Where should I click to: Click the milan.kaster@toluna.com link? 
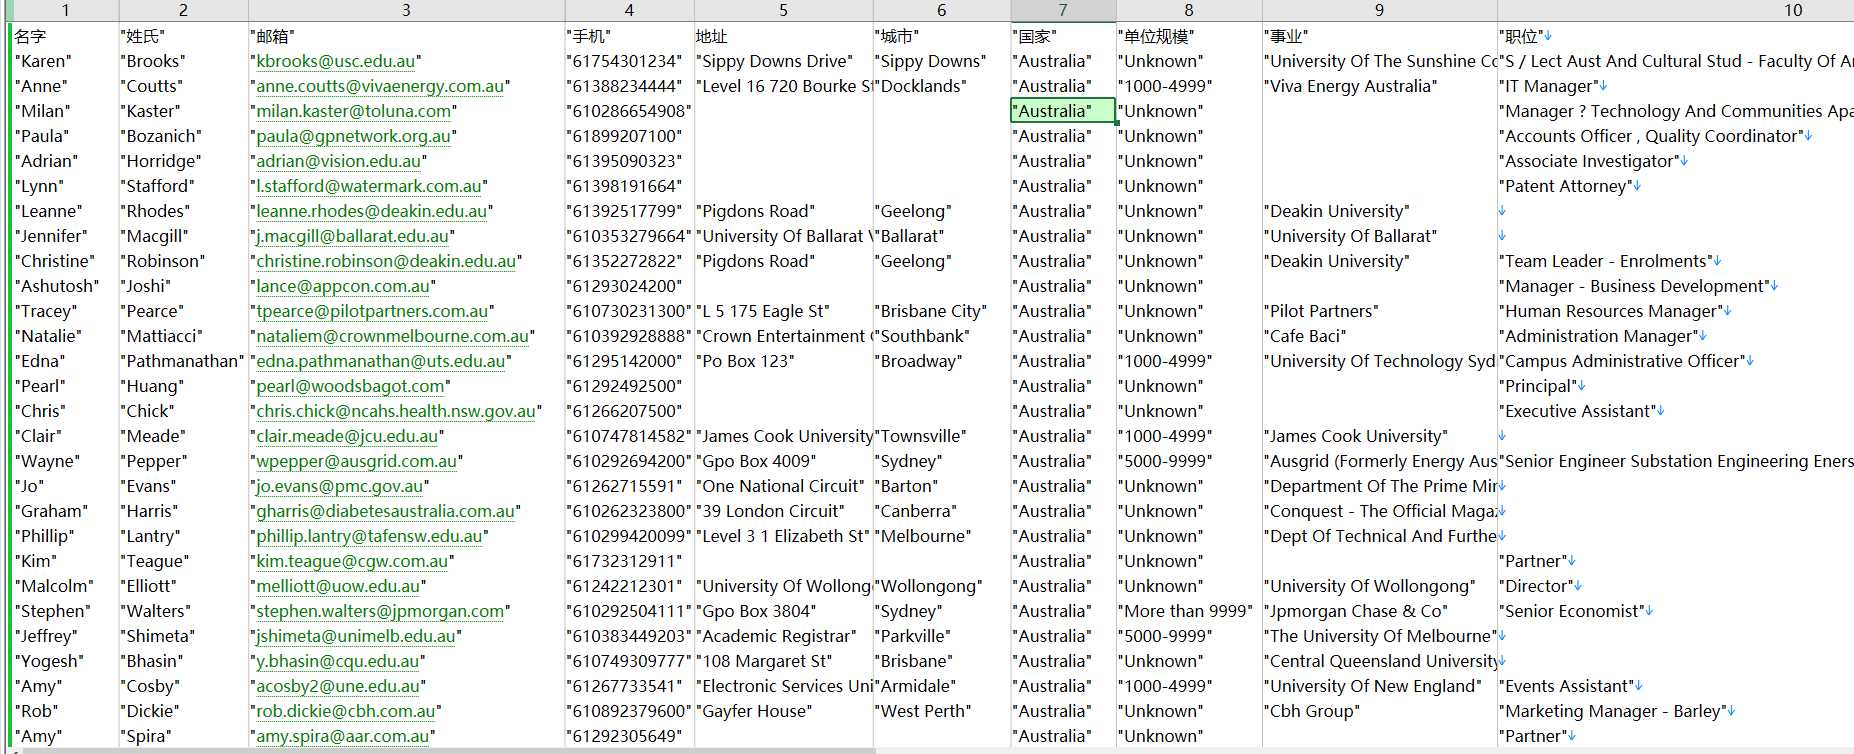coord(354,111)
